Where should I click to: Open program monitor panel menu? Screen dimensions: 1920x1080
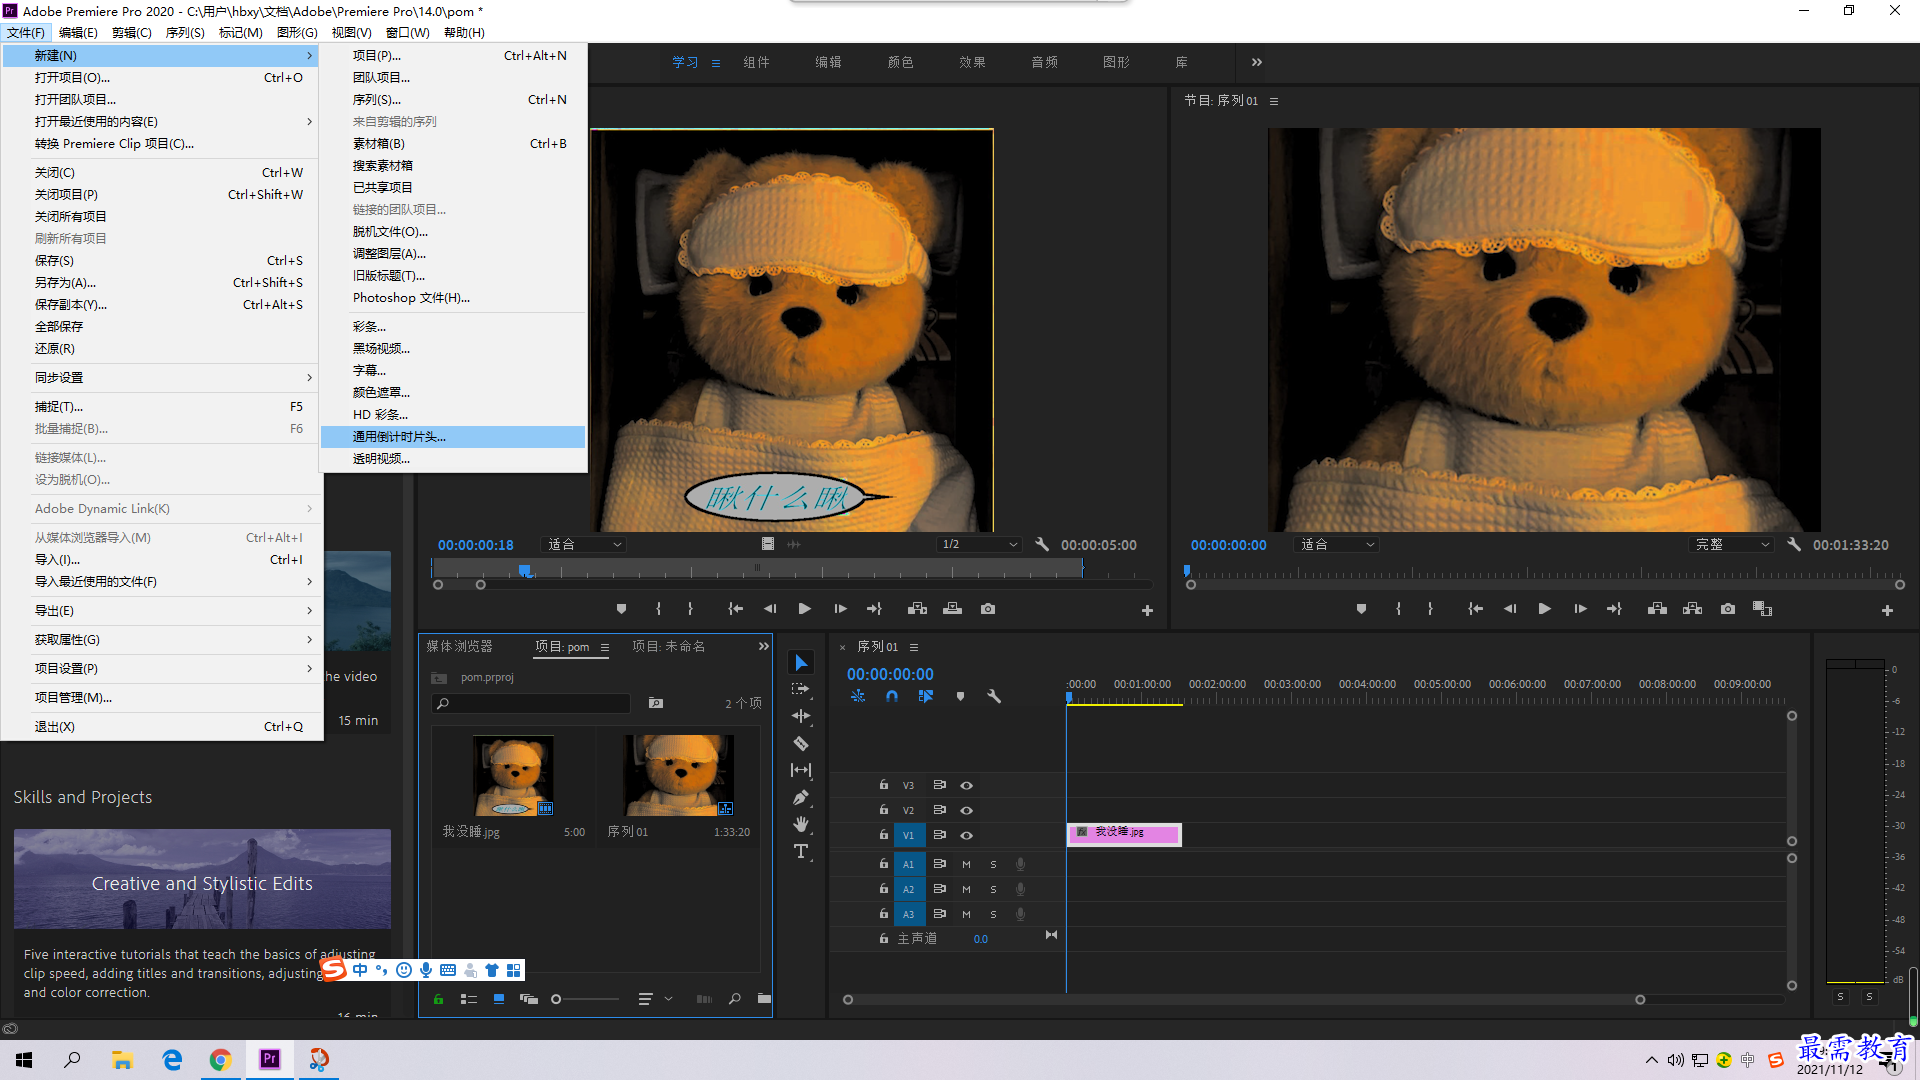click(x=1273, y=101)
